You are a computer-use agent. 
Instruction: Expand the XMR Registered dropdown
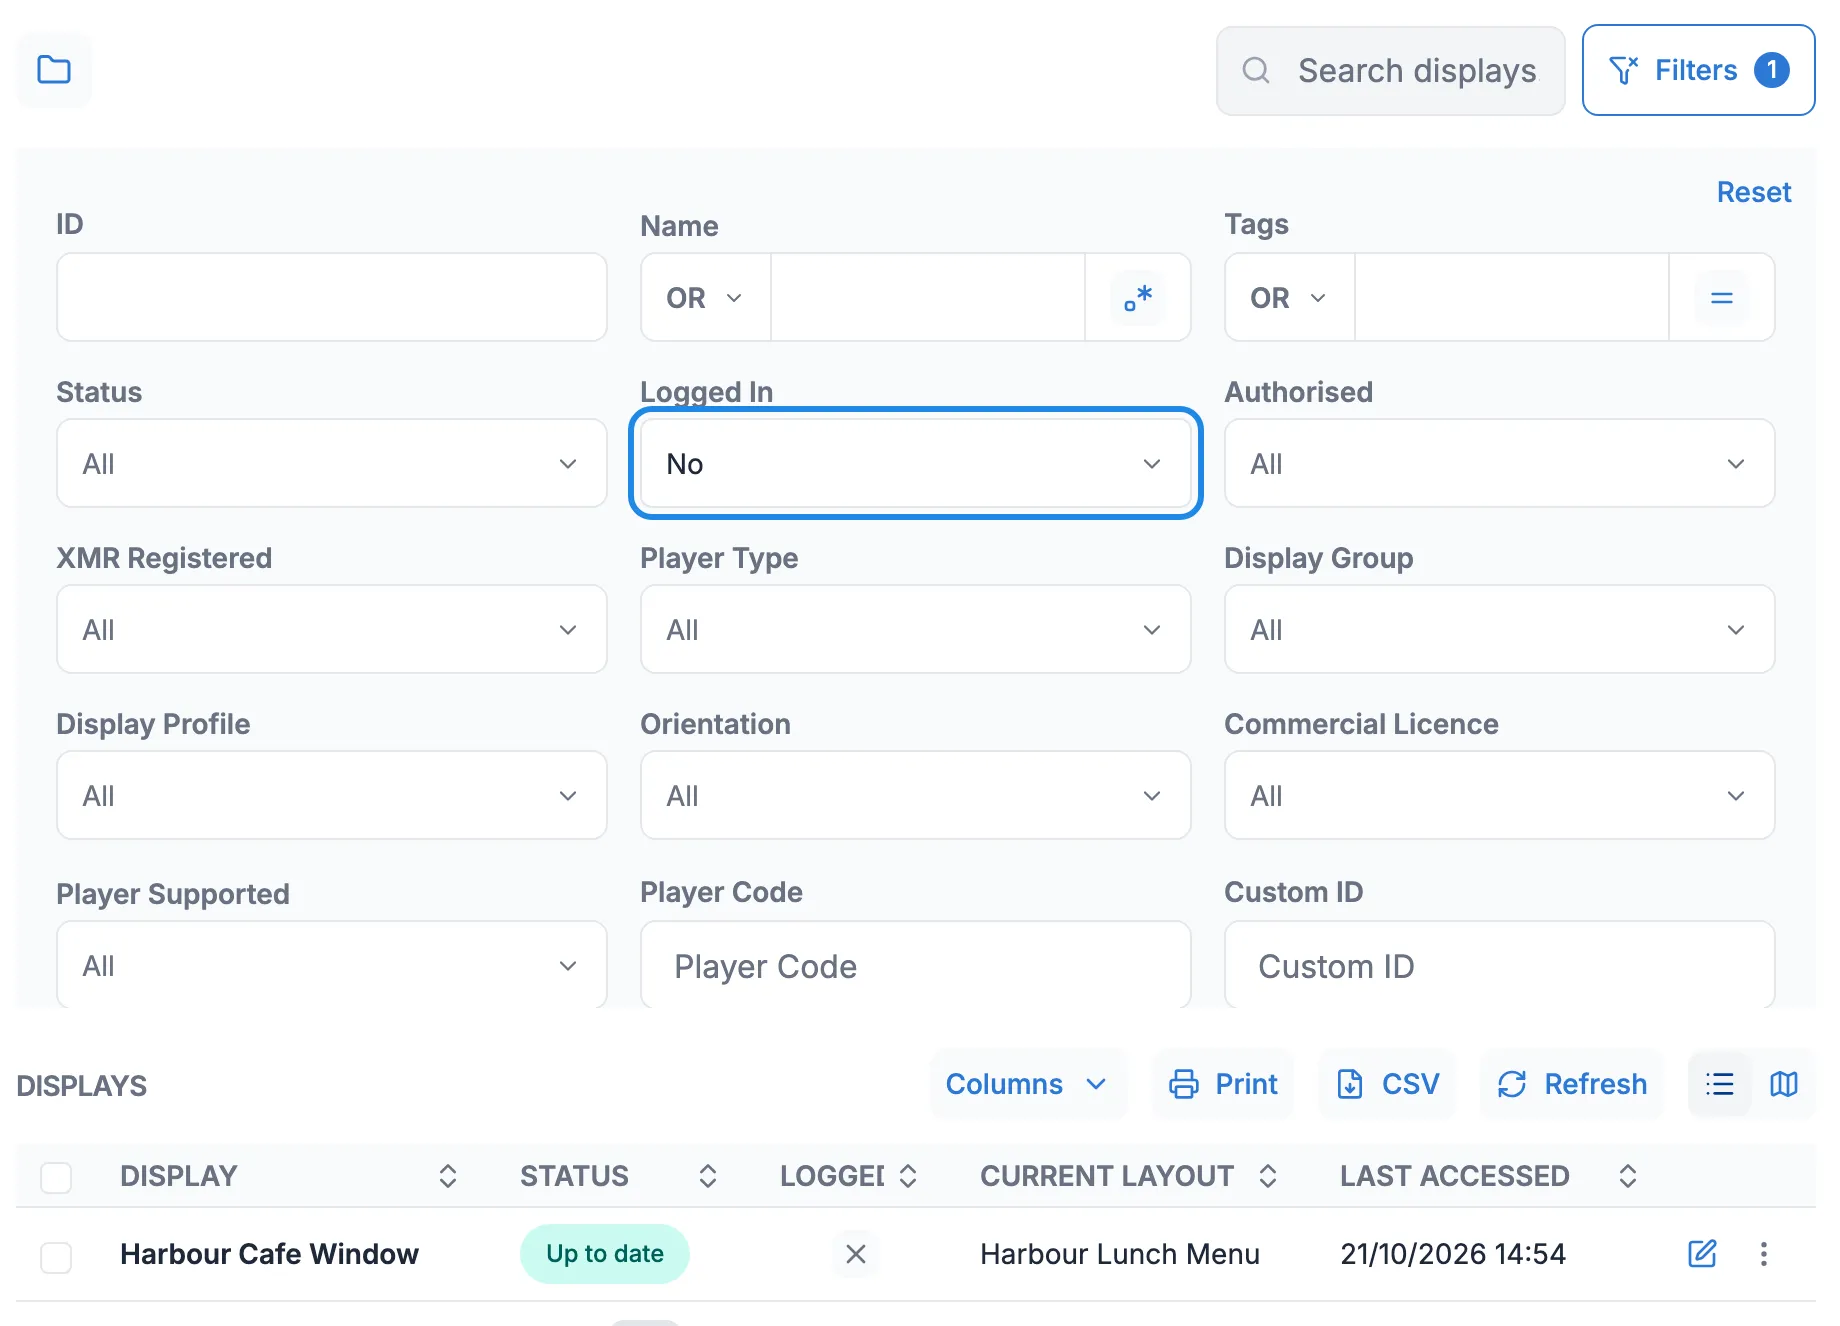point(332,630)
